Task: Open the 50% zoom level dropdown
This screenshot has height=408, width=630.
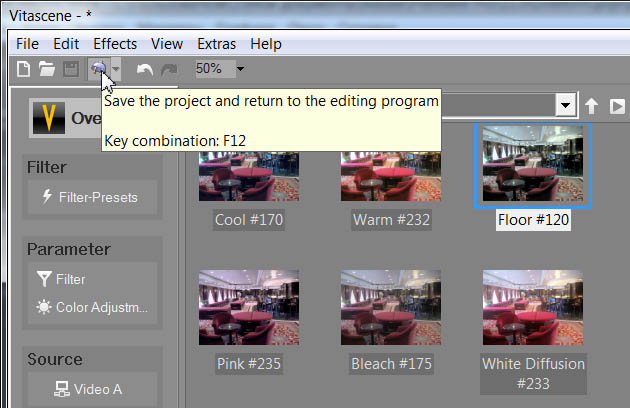Action: (240, 69)
